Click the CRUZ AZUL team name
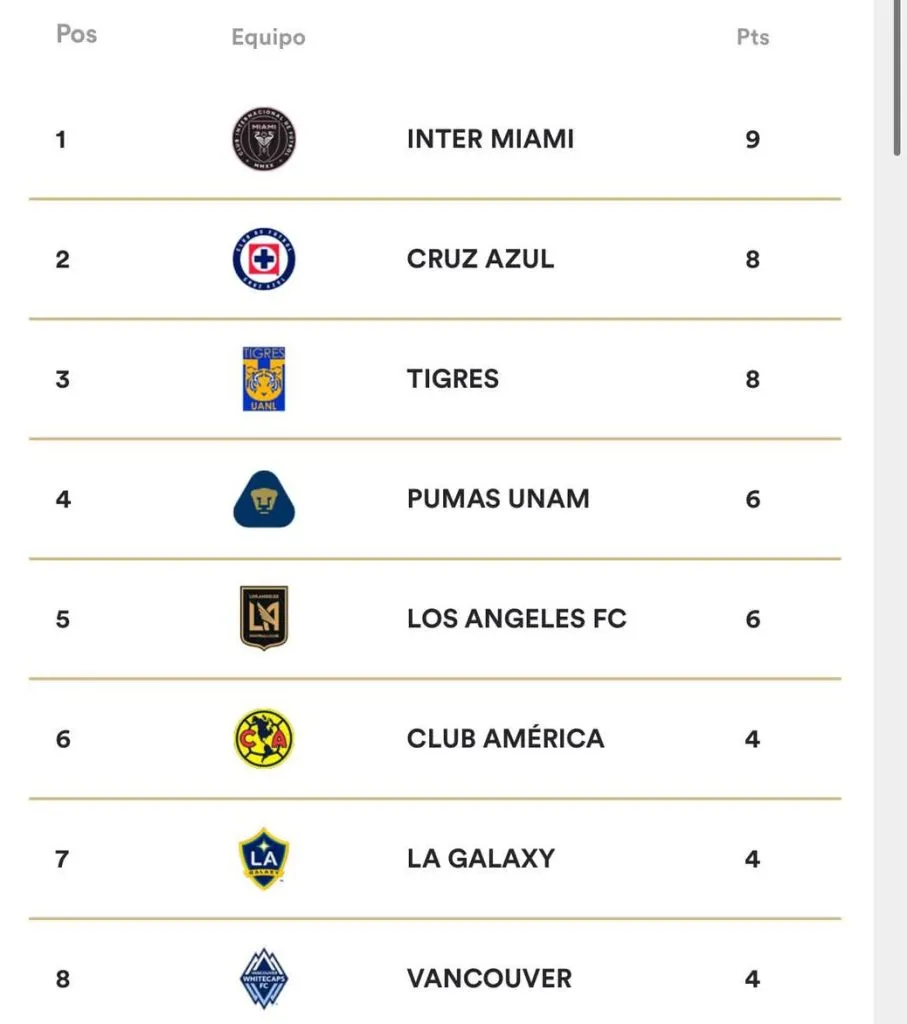The image size is (907, 1024). (x=480, y=259)
